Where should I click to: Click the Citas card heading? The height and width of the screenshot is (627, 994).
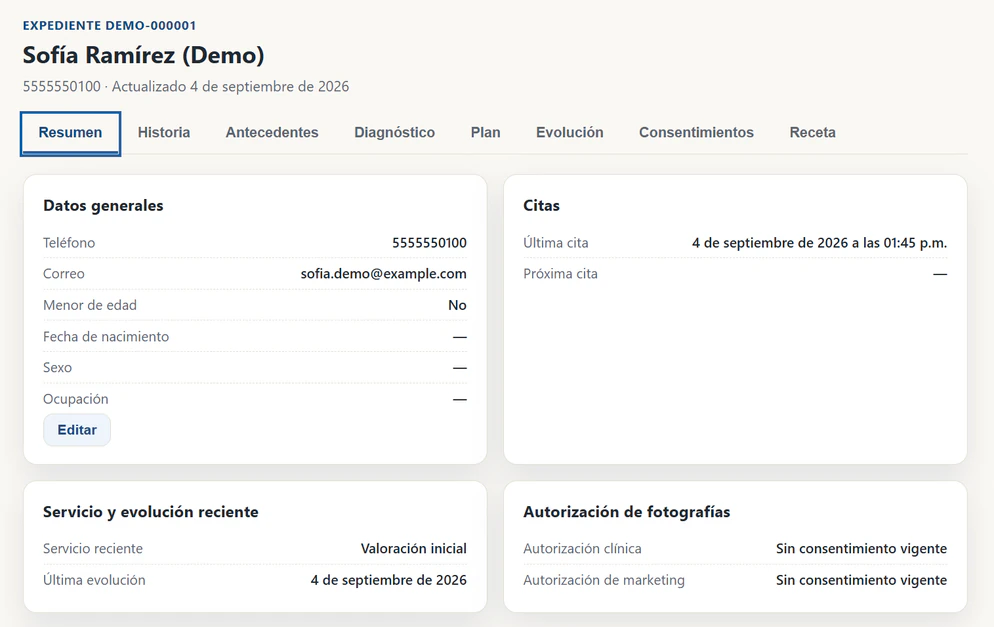click(x=541, y=205)
